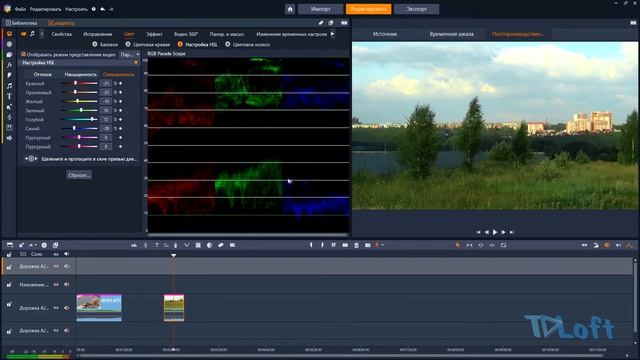640x360 pixels.
Task: Toggle storyboard view icon at timeline left
Action: click(x=10, y=245)
